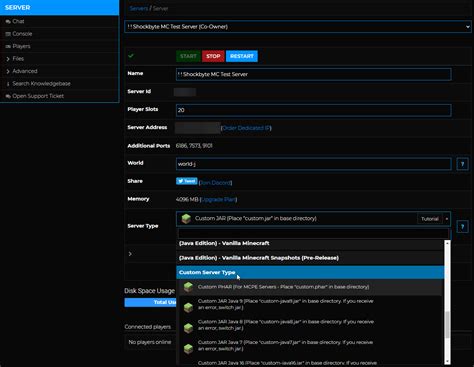Open Support Ticket in sidebar
The height and width of the screenshot is (367, 474).
[38, 96]
